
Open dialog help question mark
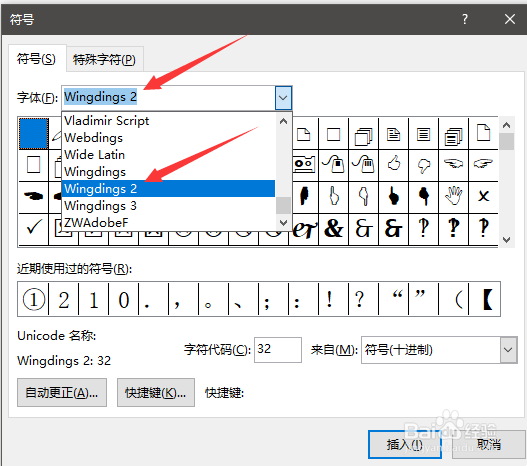(465, 19)
